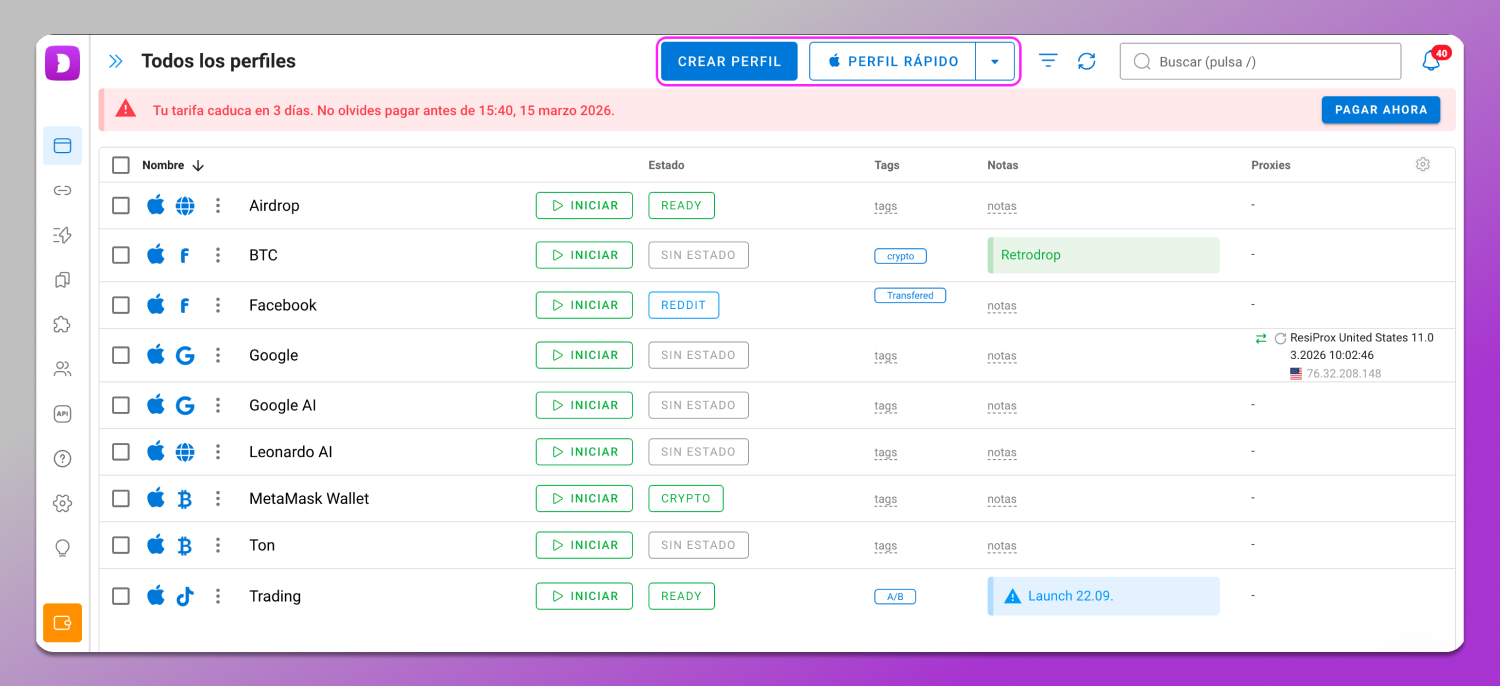Open the API section in the sidebar
This screenshot has height=686, width=1500.
point(62,413)
